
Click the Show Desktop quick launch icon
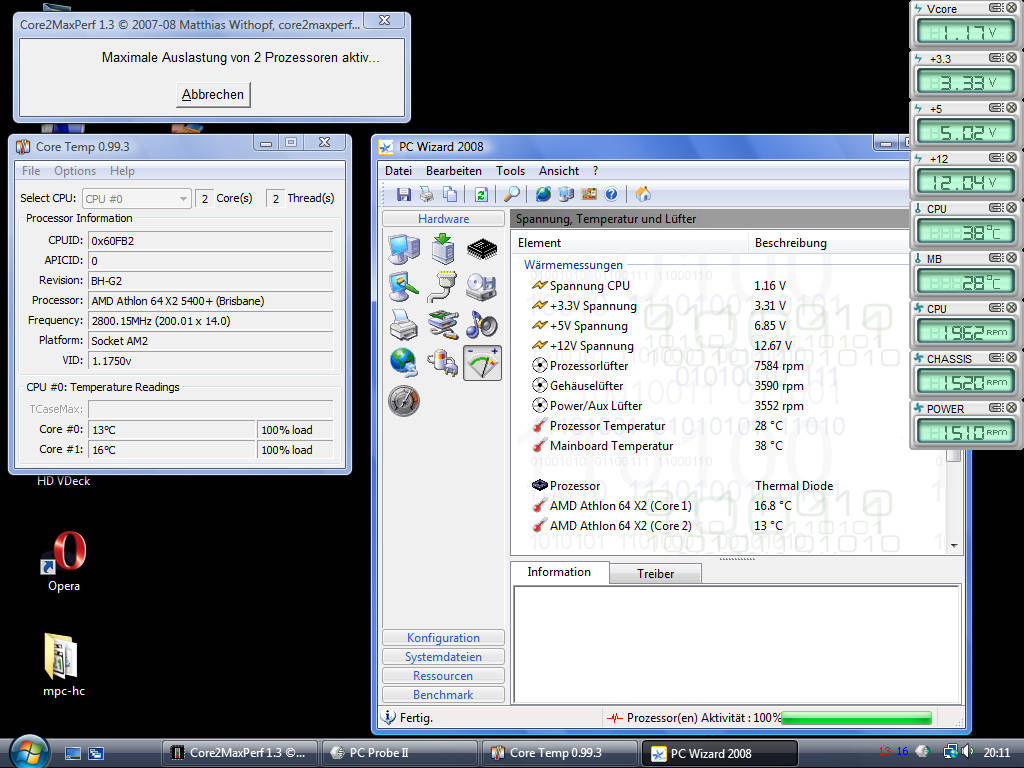72,753
